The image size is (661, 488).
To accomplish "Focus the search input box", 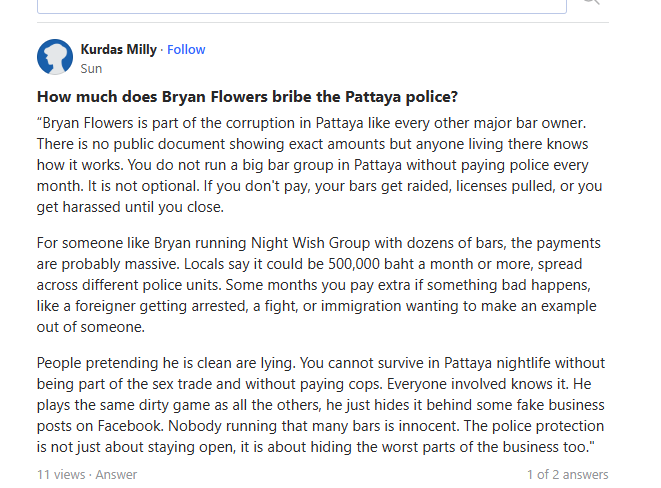I will click(302, 6).
